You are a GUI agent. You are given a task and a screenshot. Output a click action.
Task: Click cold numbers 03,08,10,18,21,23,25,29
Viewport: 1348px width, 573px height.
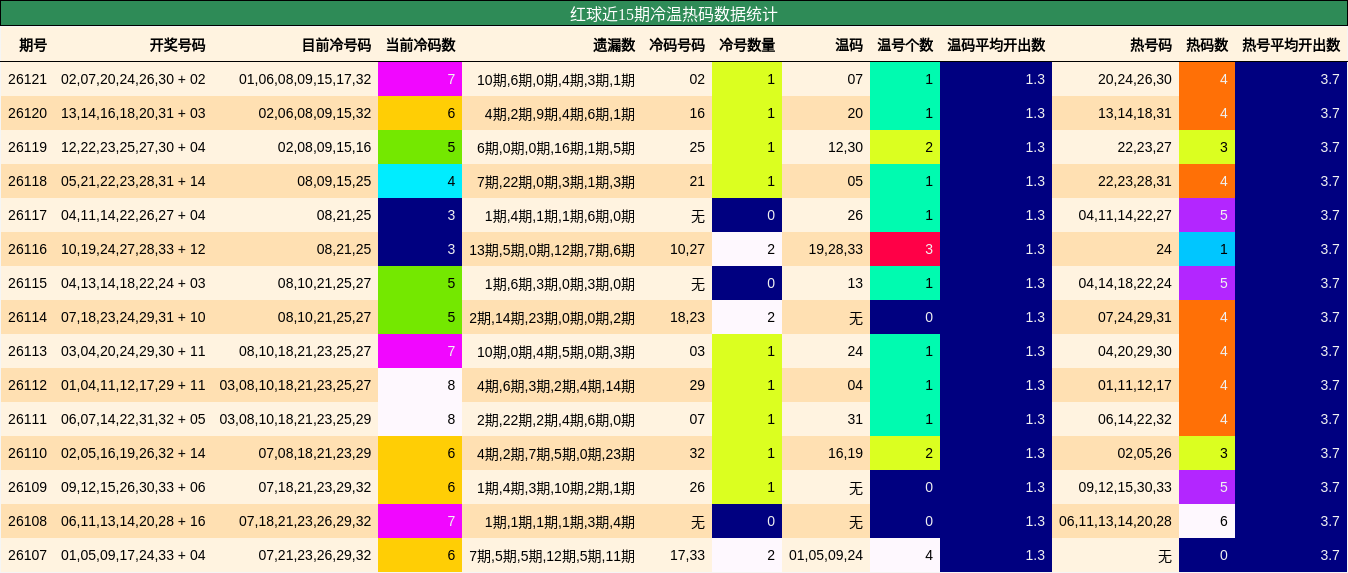tap(295, 419)
